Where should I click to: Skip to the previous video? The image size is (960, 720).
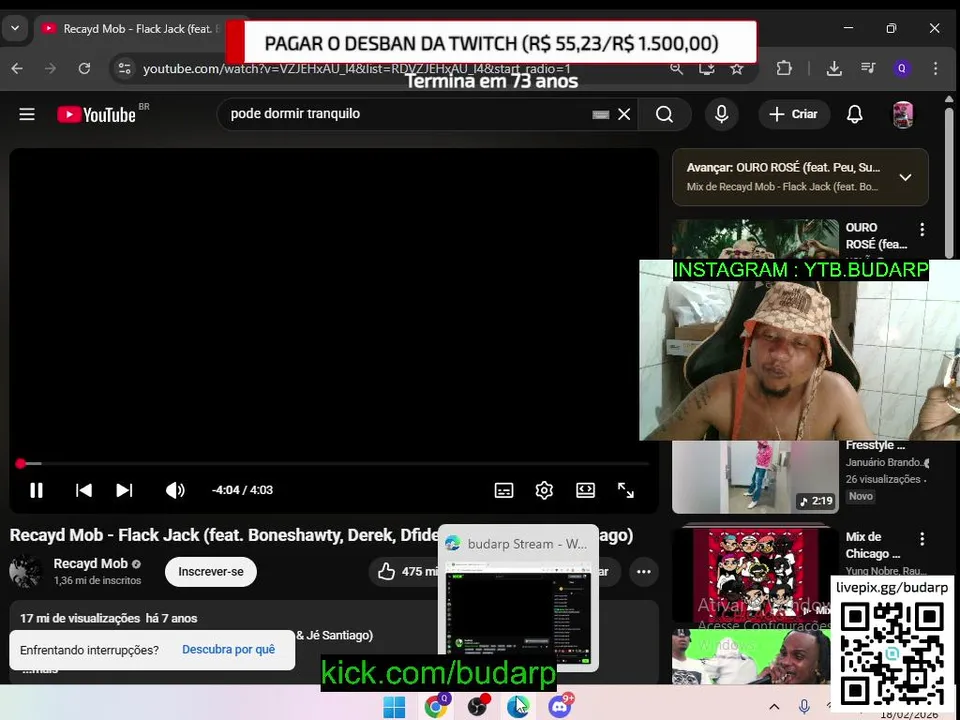click(83, 490)
